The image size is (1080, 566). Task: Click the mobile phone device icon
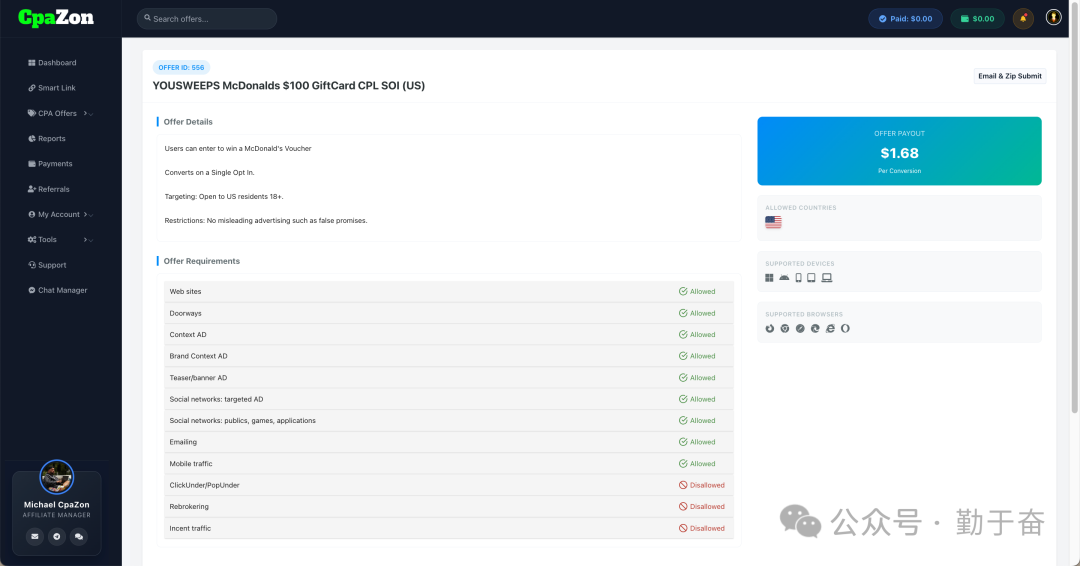click(798, 277)
